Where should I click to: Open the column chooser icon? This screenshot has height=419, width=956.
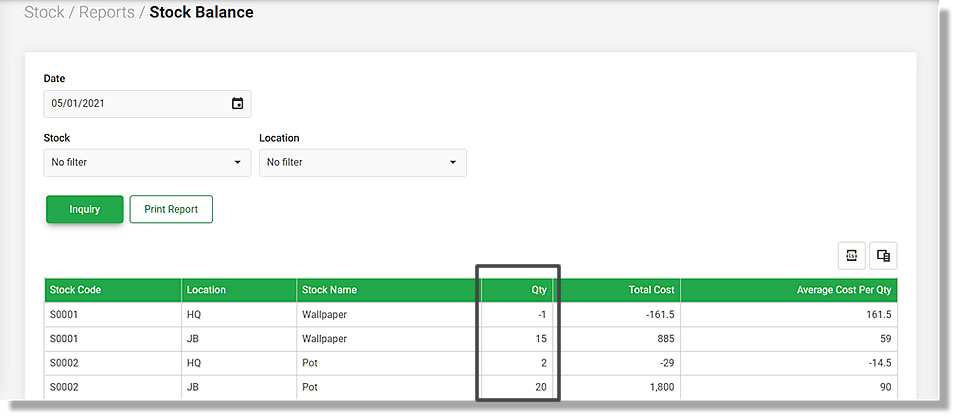[883, 256]
